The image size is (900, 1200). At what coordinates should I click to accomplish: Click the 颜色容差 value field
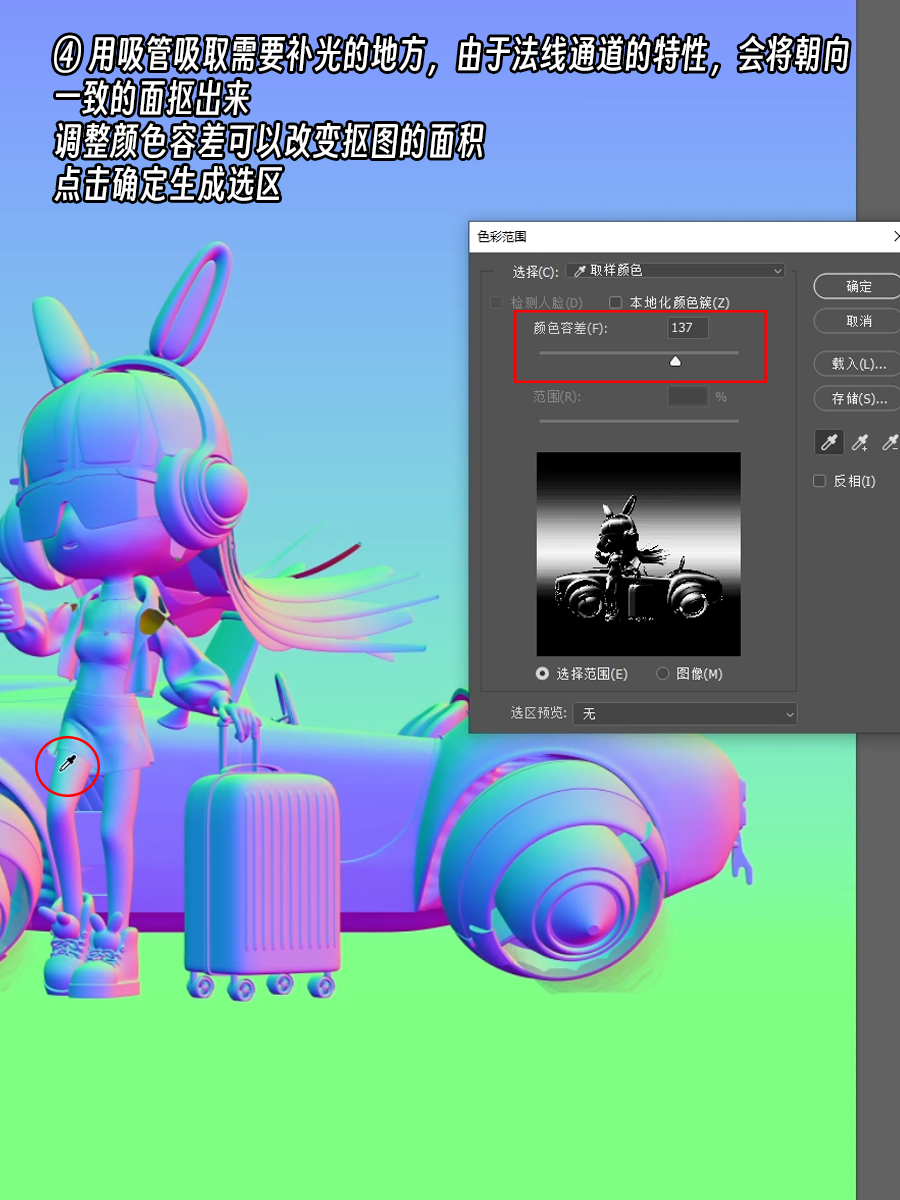(688, 328)
